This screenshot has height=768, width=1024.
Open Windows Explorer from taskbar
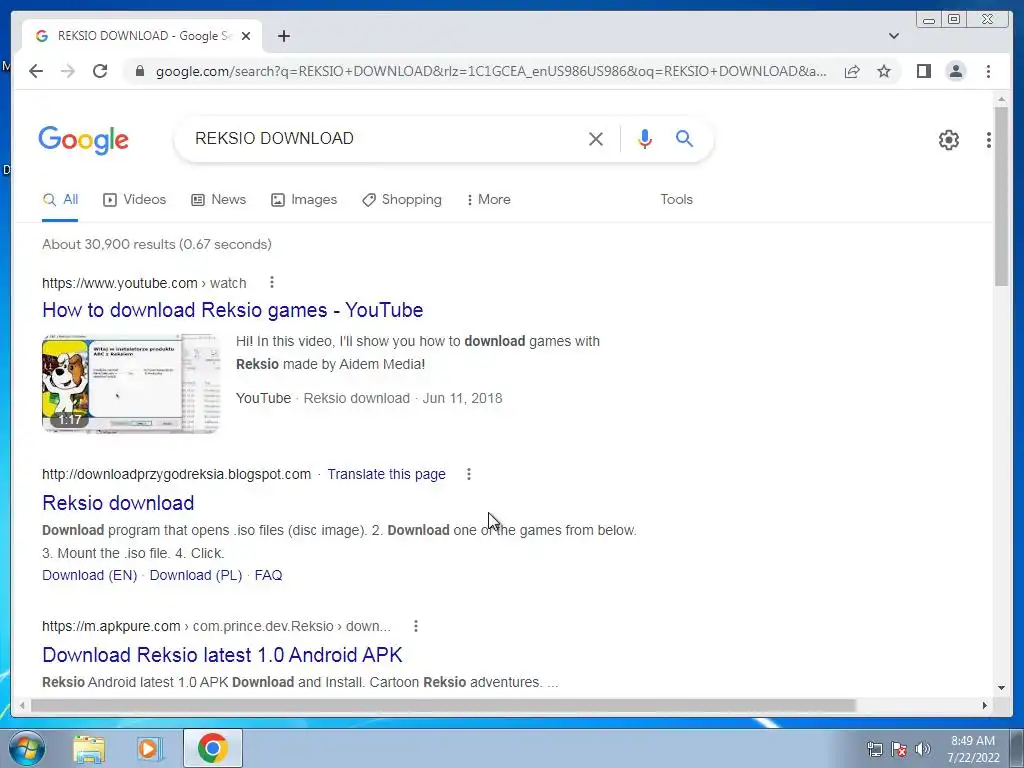click(89, 748)
